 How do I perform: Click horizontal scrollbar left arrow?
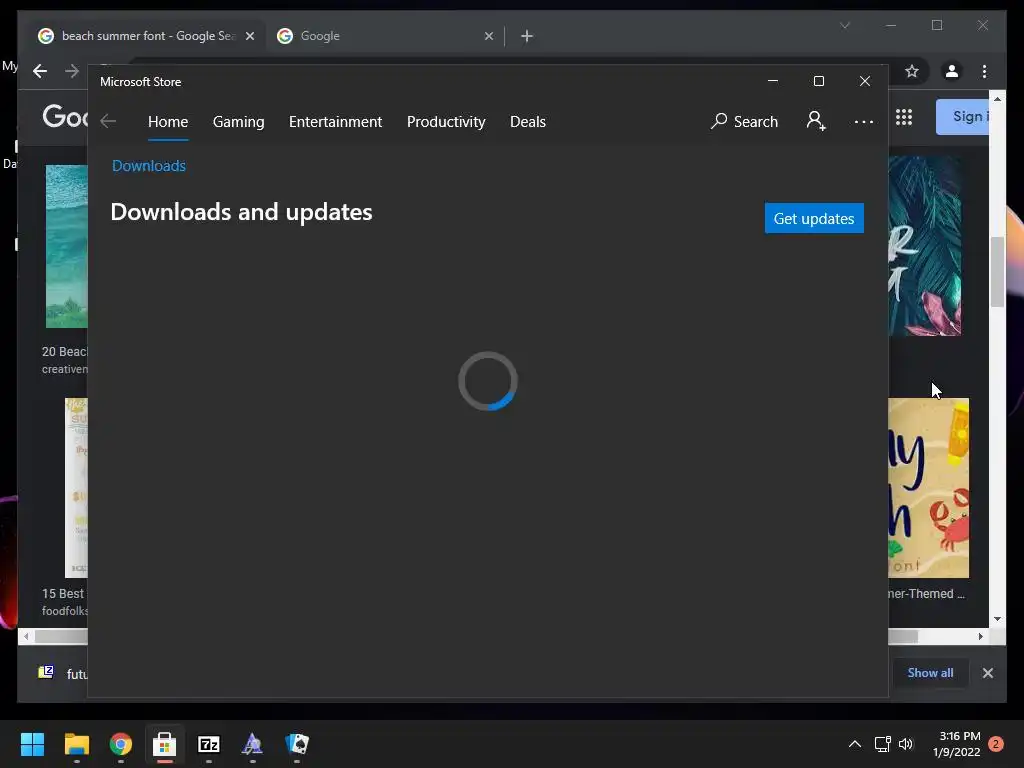pos(26,636)
